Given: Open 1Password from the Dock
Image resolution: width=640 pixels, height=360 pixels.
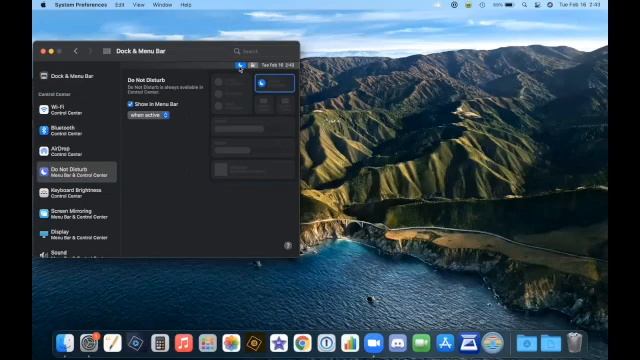Looking at the screenshot, I should pos(326,343).
